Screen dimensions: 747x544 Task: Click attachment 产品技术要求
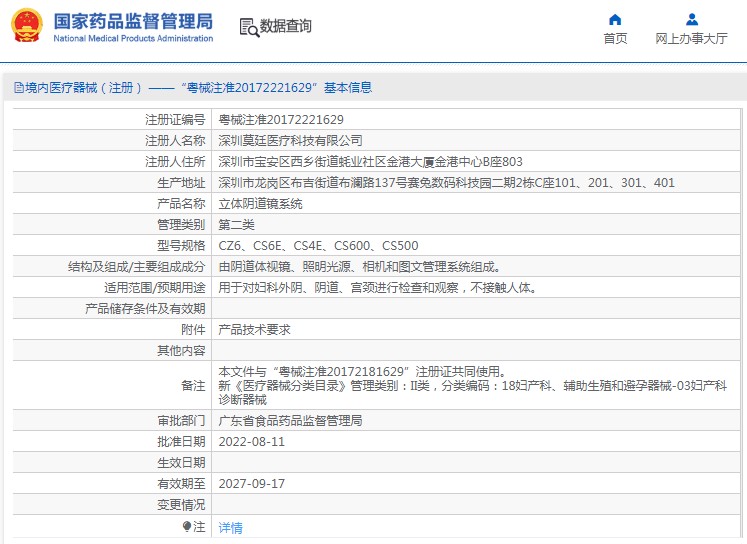pyautogui.click(x=254, y=329)
